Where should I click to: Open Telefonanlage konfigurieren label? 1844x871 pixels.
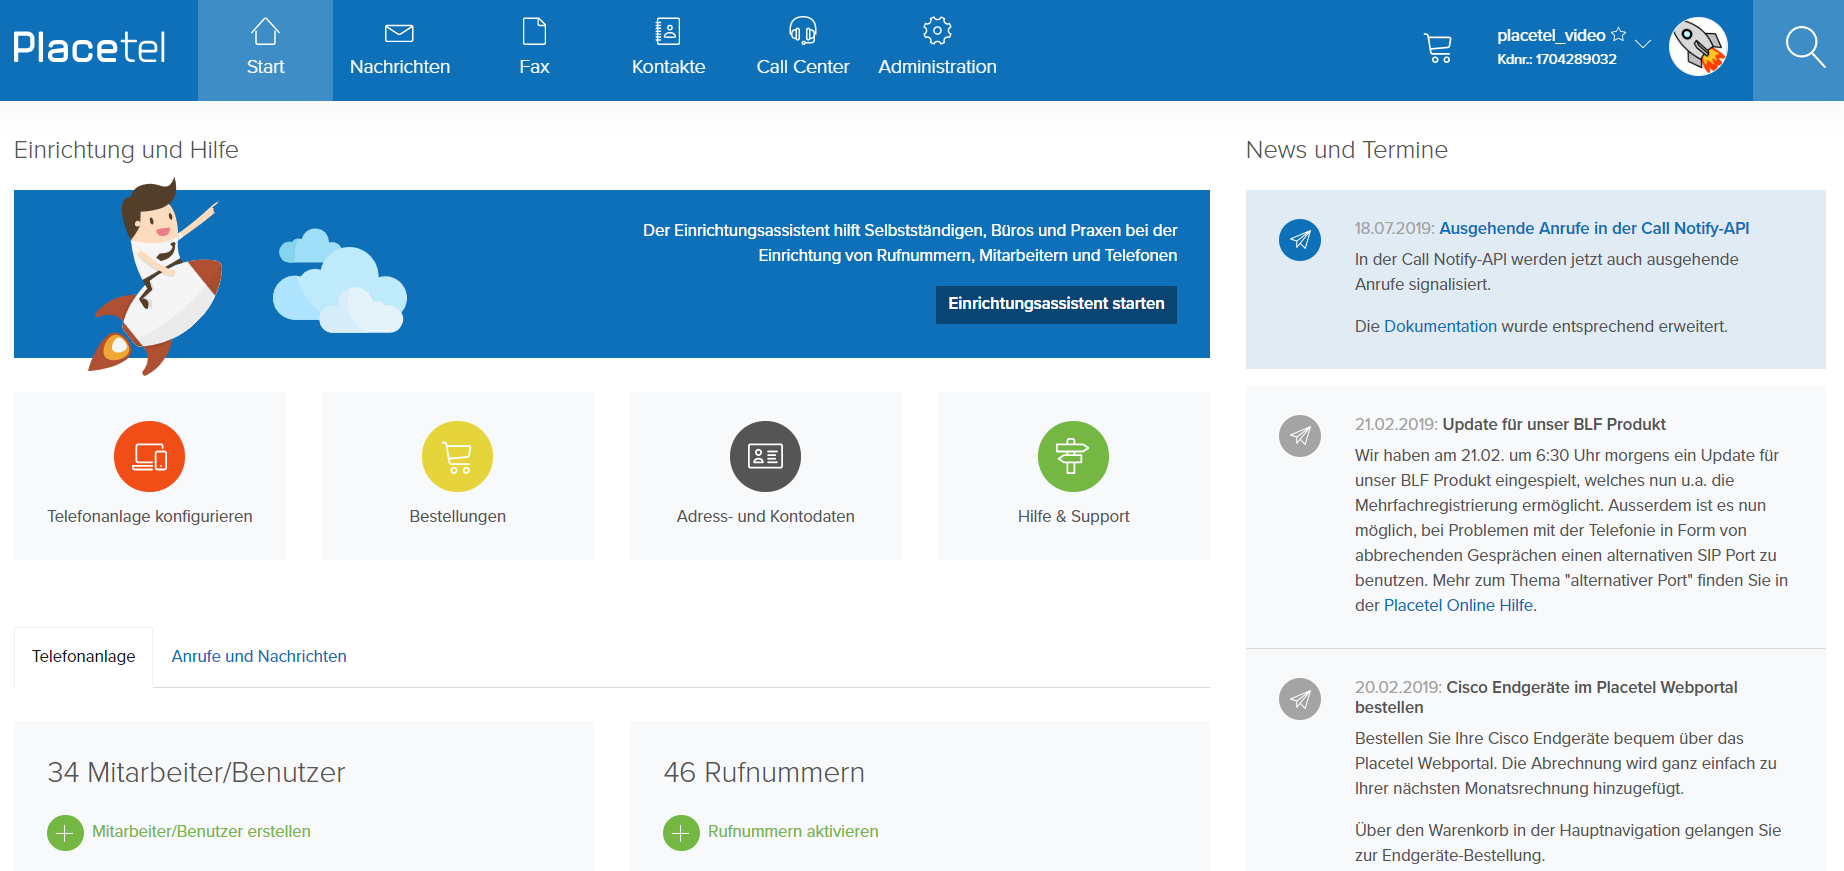(x=150, y=516)
